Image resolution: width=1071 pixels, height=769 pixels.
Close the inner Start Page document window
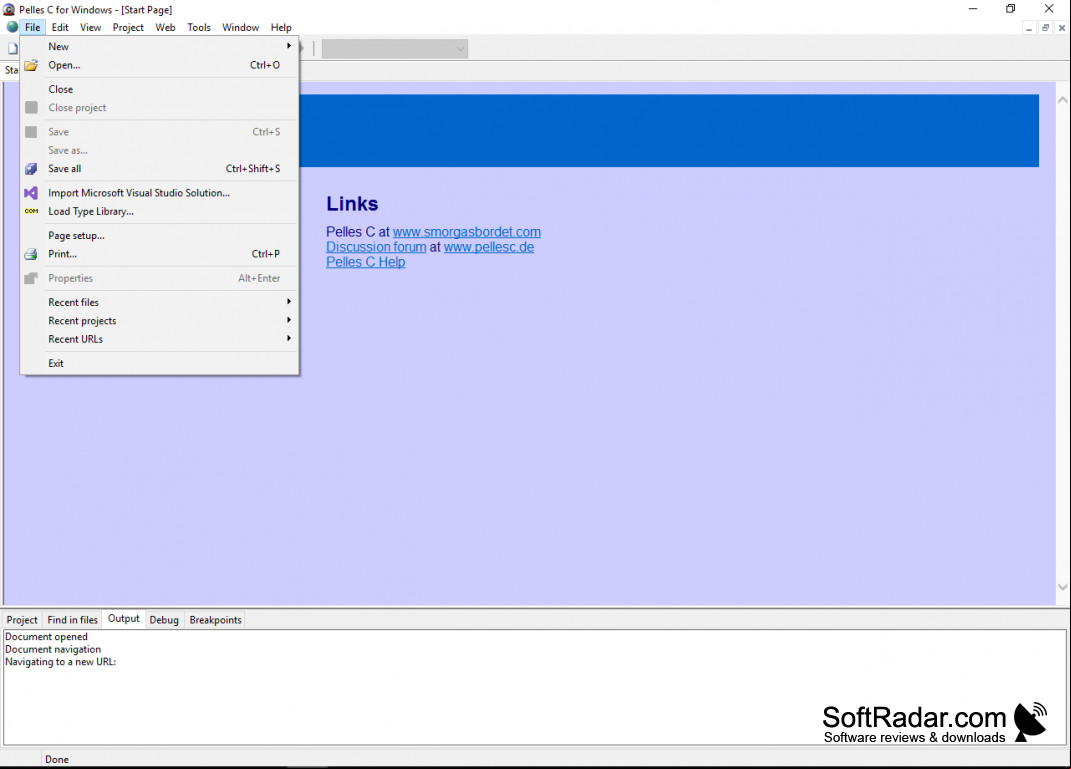pos(1061,28)
